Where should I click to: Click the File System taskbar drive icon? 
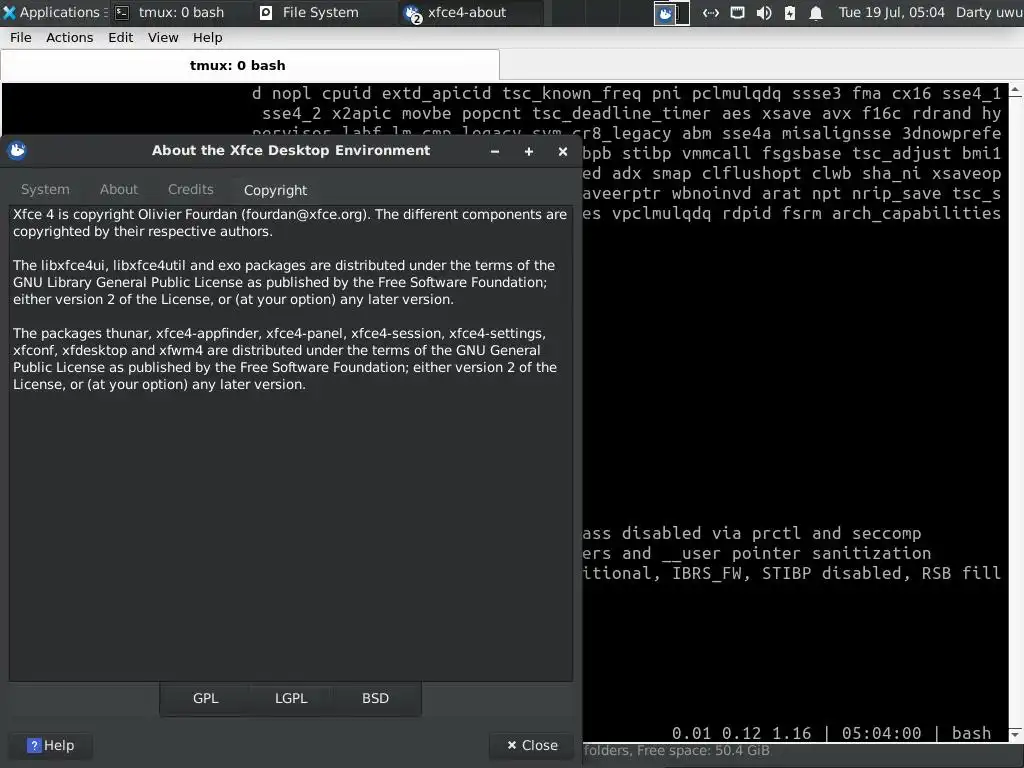266,12
